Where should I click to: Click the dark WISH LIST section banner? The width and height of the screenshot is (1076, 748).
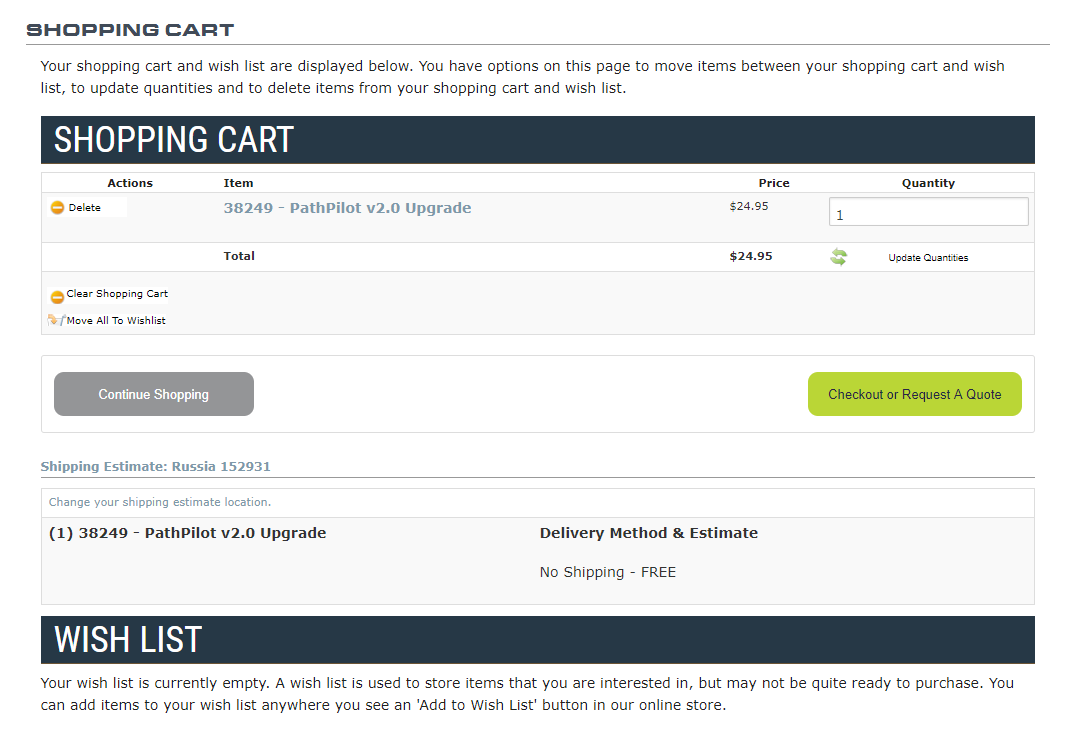[537, 640]
